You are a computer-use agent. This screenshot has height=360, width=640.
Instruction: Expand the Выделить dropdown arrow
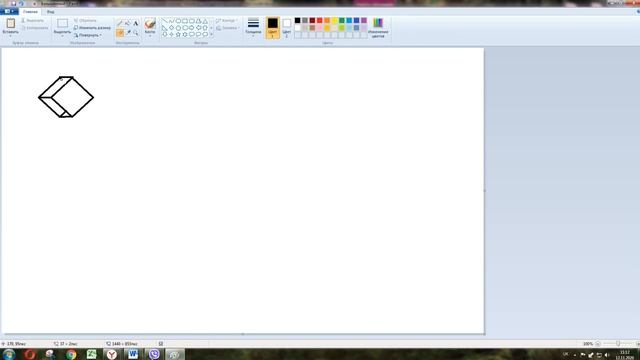[x=62, y=35]
